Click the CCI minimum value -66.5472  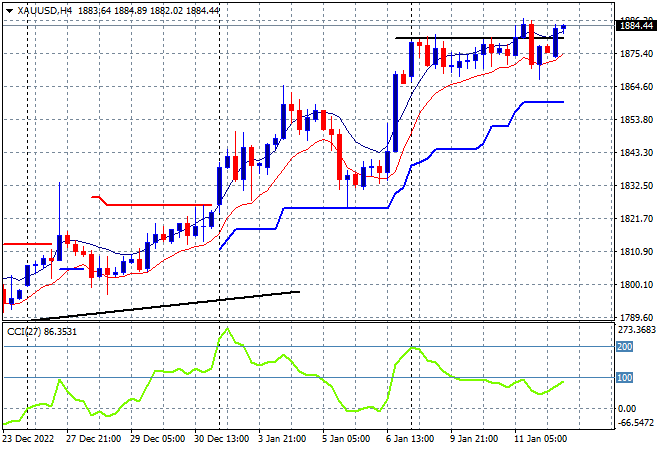pos(636,423)
